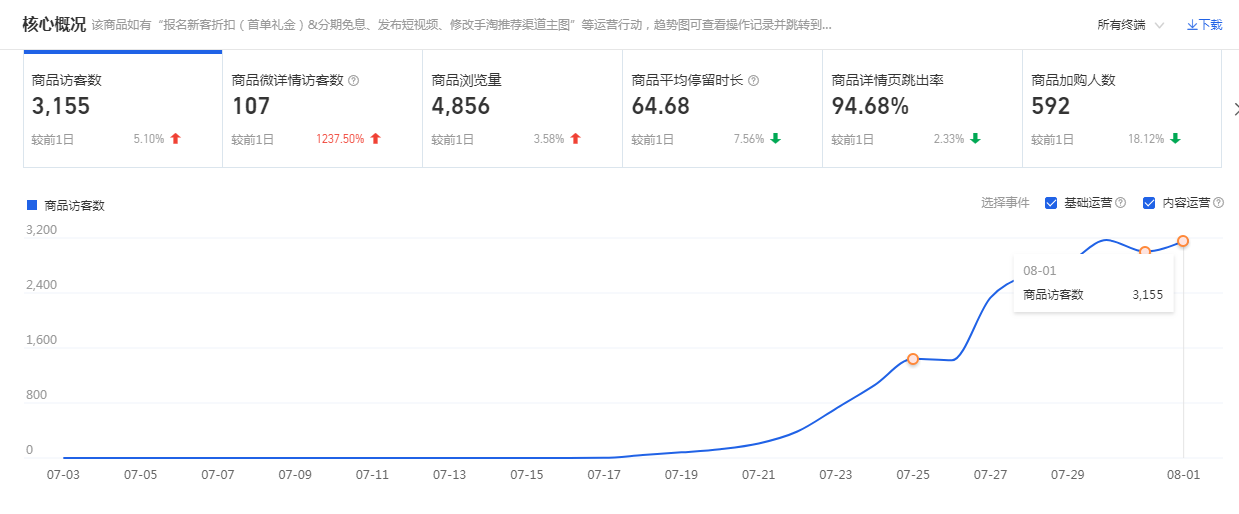Click the event marker at 08-01
This screenshot has height=514, width=1239.
[1183, 241]
